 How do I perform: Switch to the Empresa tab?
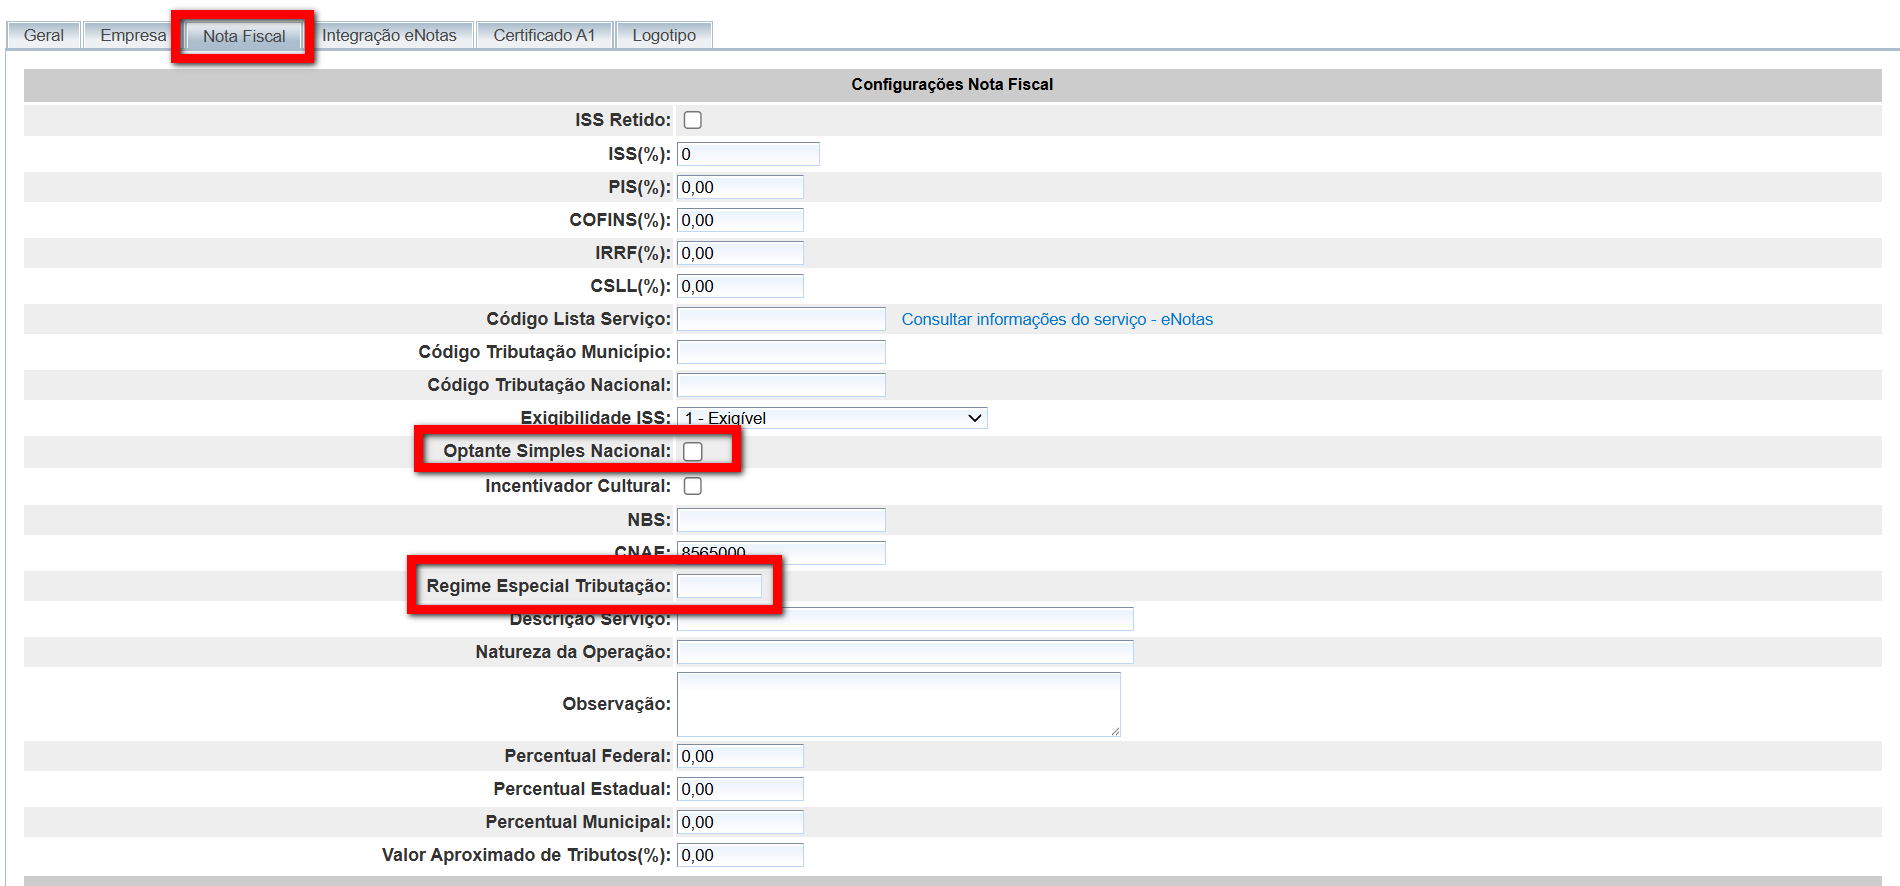pyautogui.click(x=132, y=35)
